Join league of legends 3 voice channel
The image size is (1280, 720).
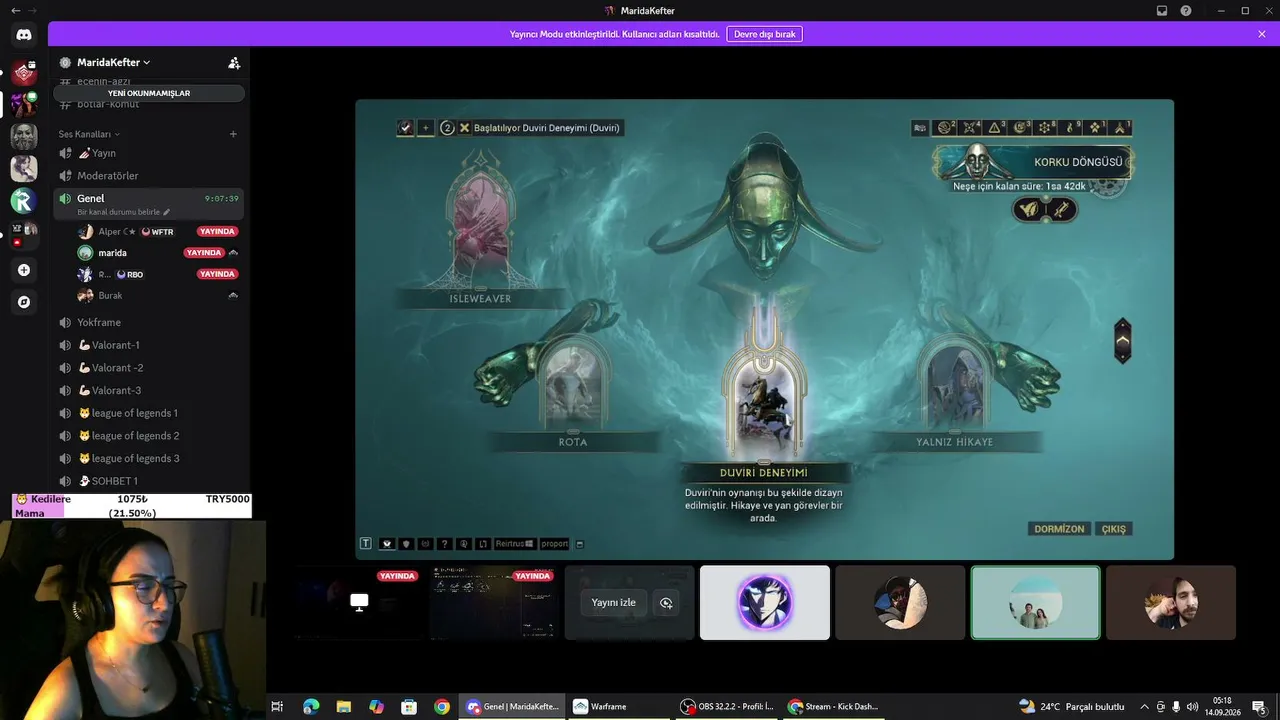click(x=148, y=458)
